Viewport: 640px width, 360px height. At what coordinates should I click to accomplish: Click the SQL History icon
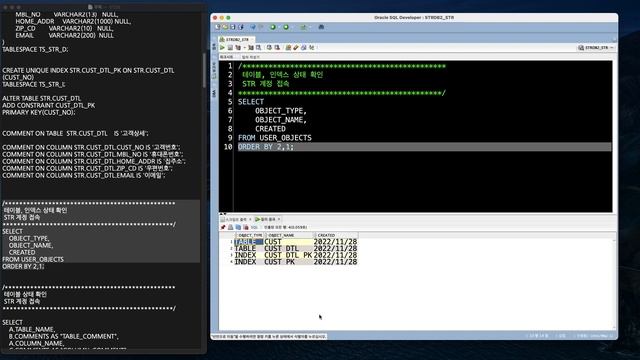pyautogui.click(x=304, y=48)
